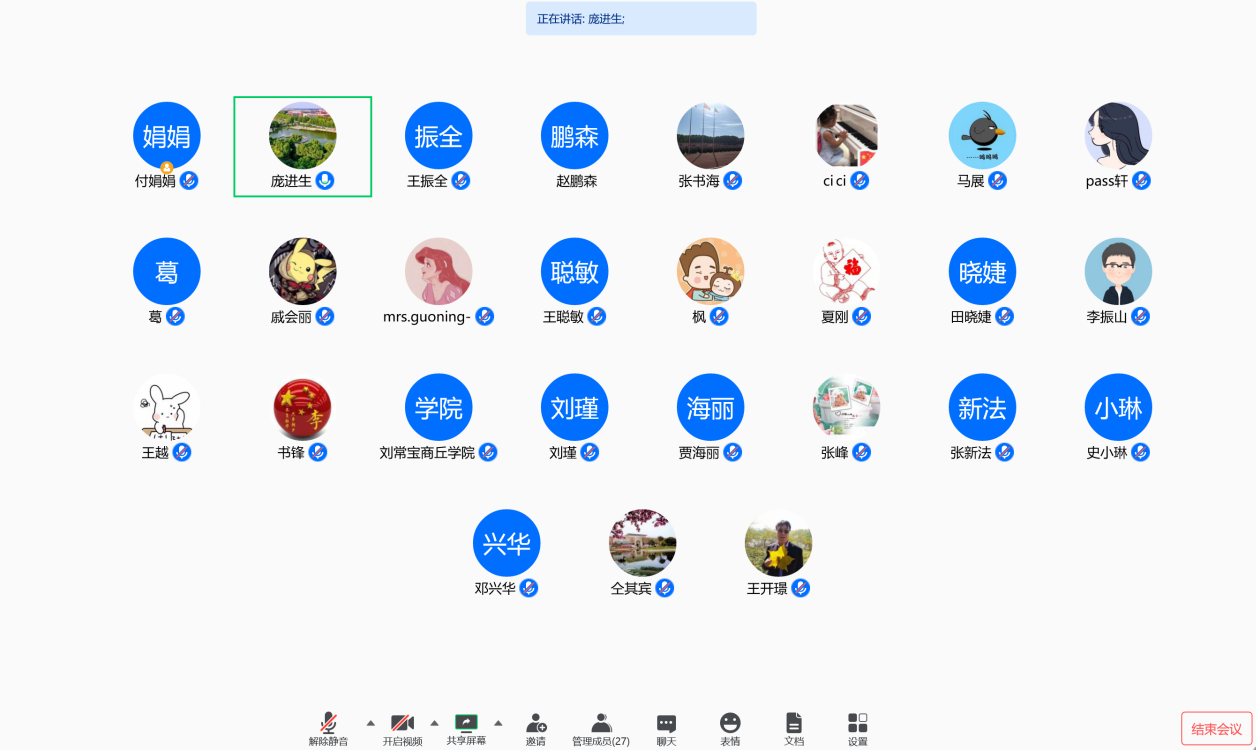Click microphone icon next to 庞进生

pos(324,181)
